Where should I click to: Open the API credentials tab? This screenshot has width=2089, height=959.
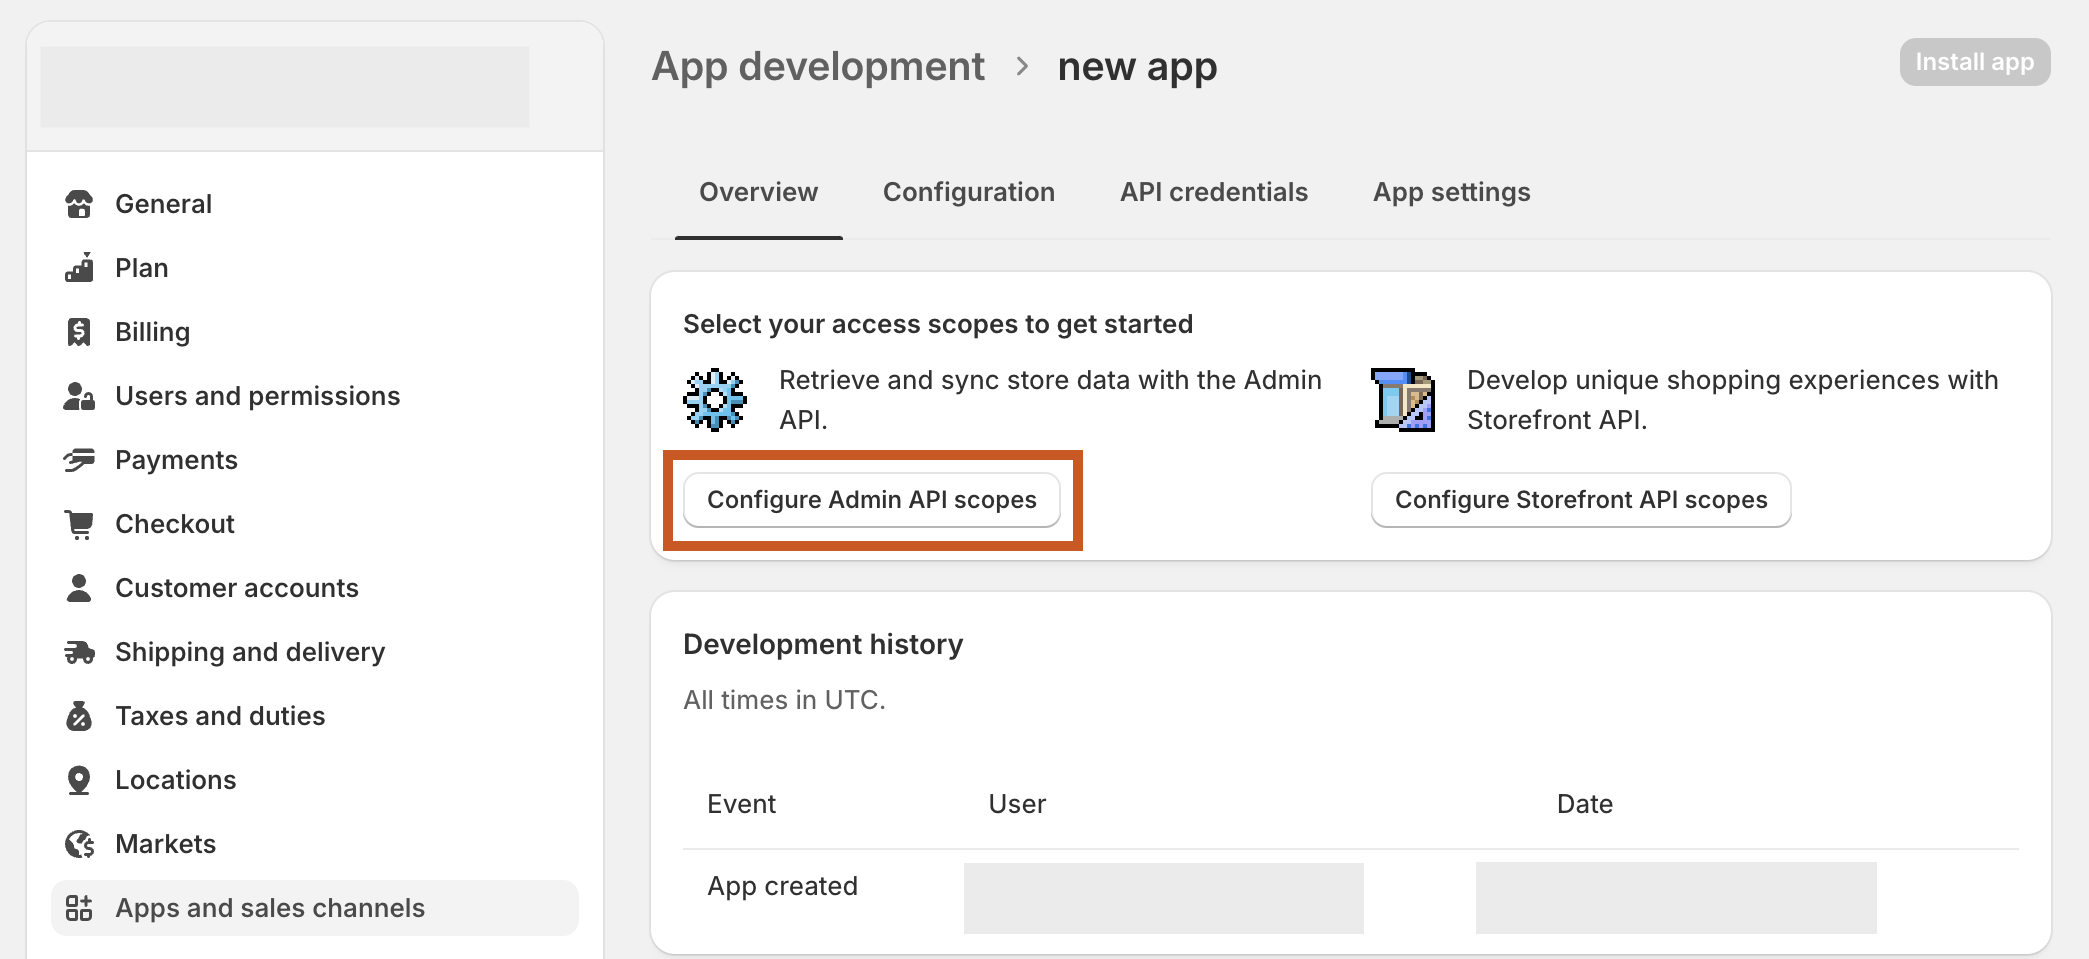pyautogui.click(x=1213, y=192)
